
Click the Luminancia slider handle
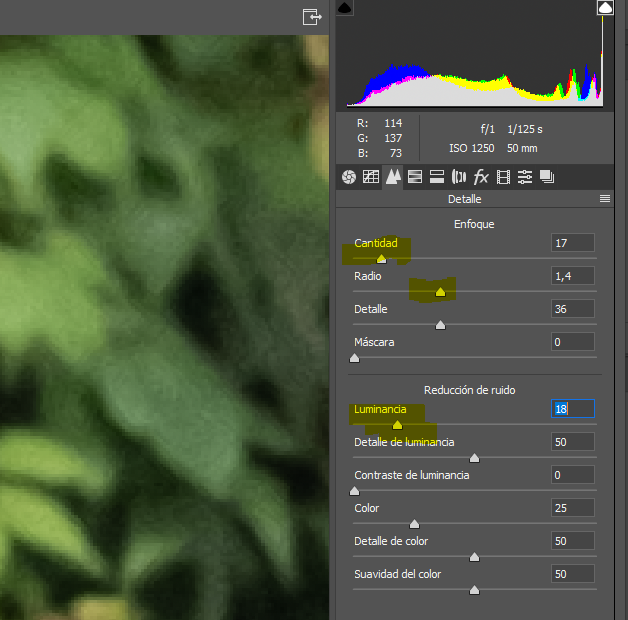point(397,425)
